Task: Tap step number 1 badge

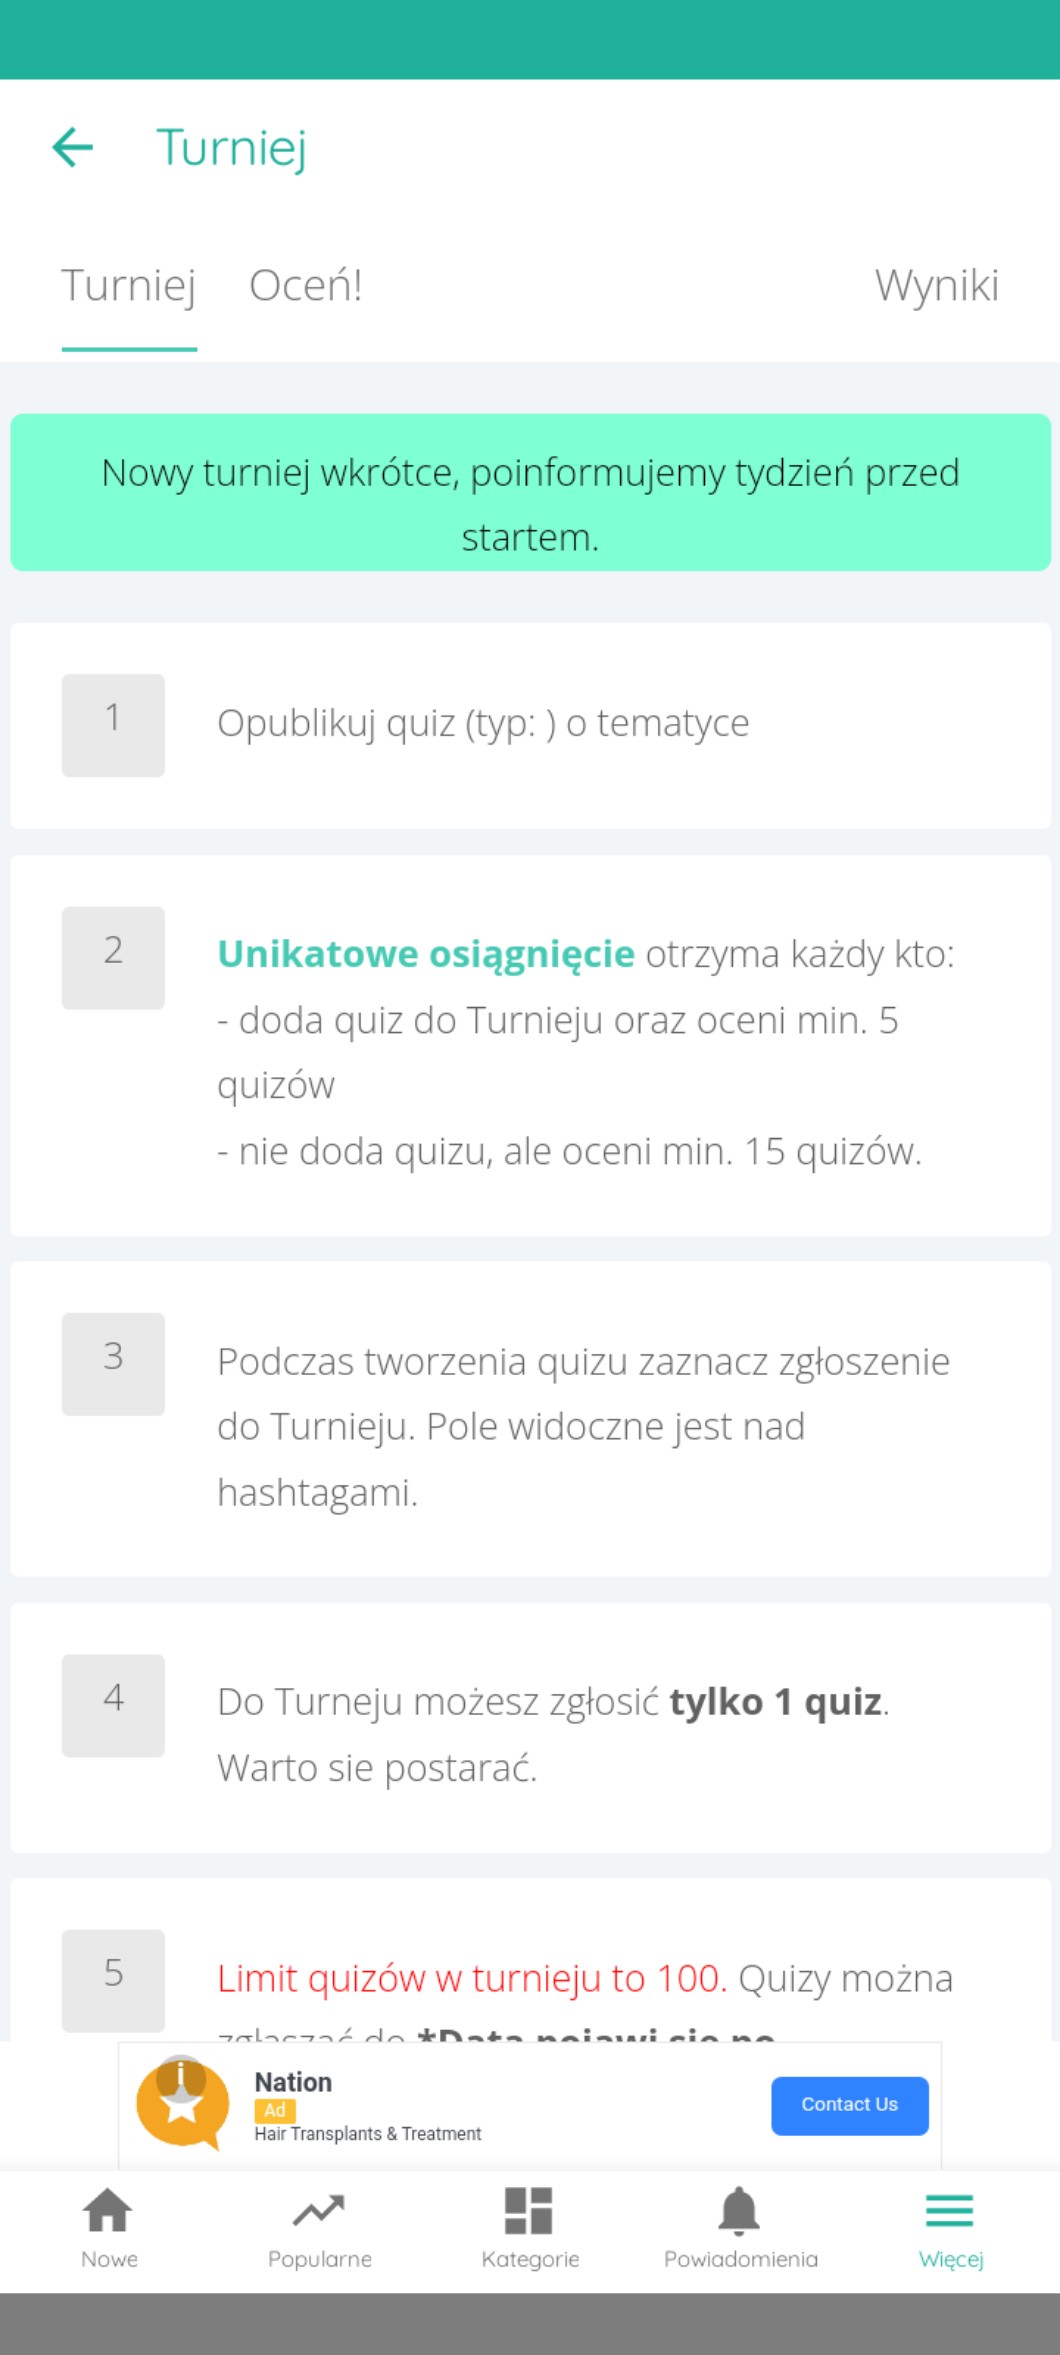Action: 113,725
